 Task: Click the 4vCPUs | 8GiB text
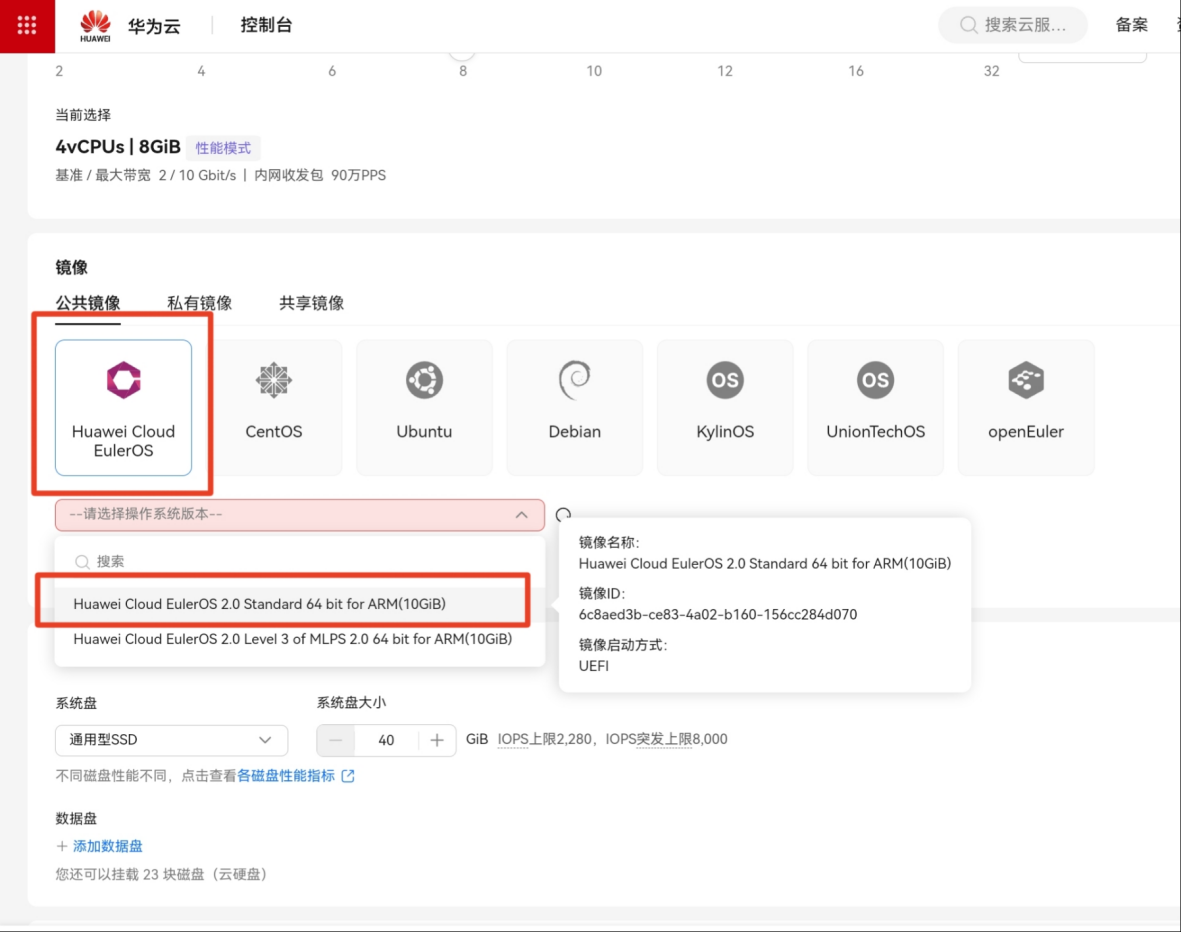(118, 147)
